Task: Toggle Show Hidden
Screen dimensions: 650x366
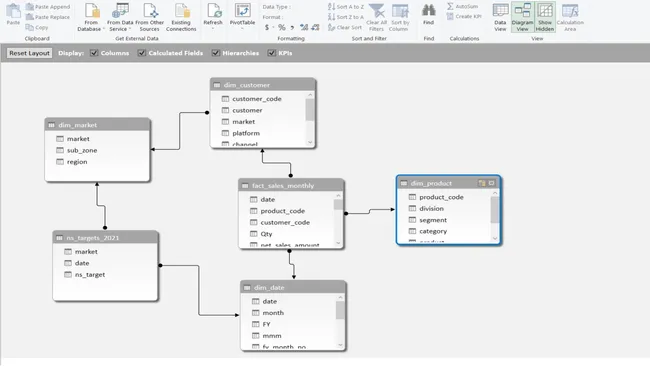Action: tap(545, 17)
